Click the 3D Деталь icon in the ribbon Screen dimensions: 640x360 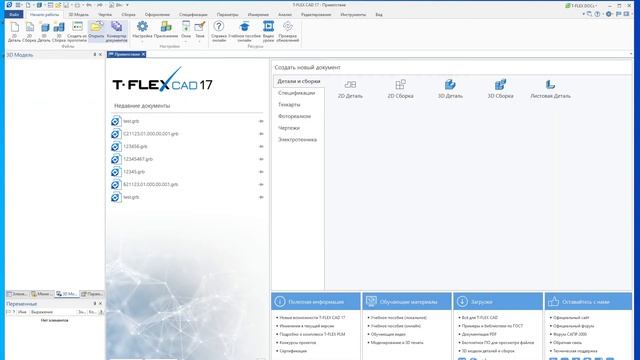[44, 31]
